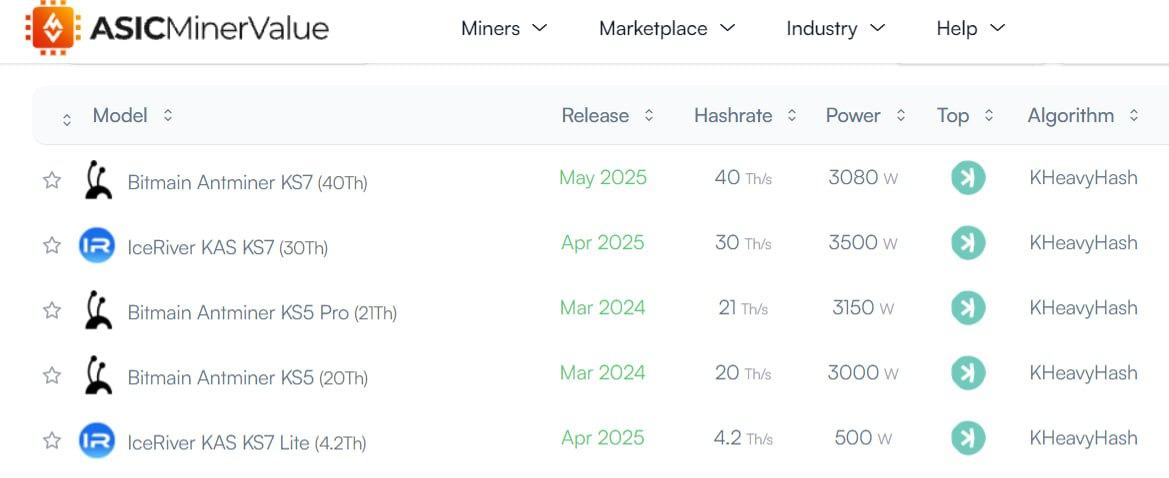Viewport: 1169px width, 478px height.
Task: Click the 3080 W power value
Action: [x=863, y=177]
